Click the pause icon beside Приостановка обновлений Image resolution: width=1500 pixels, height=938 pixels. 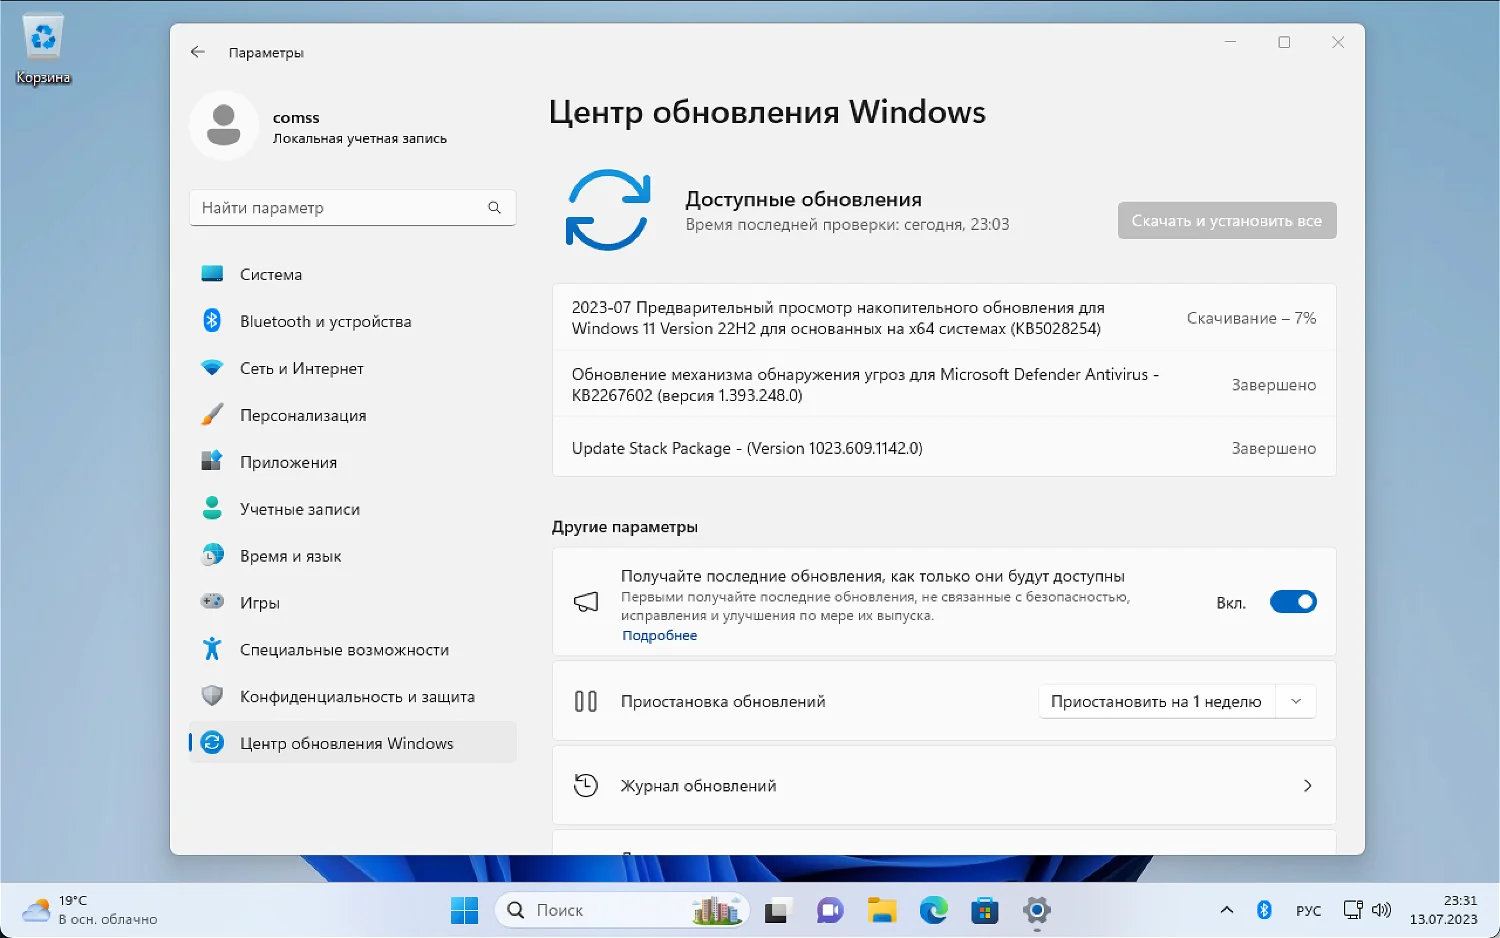[586, 702]
